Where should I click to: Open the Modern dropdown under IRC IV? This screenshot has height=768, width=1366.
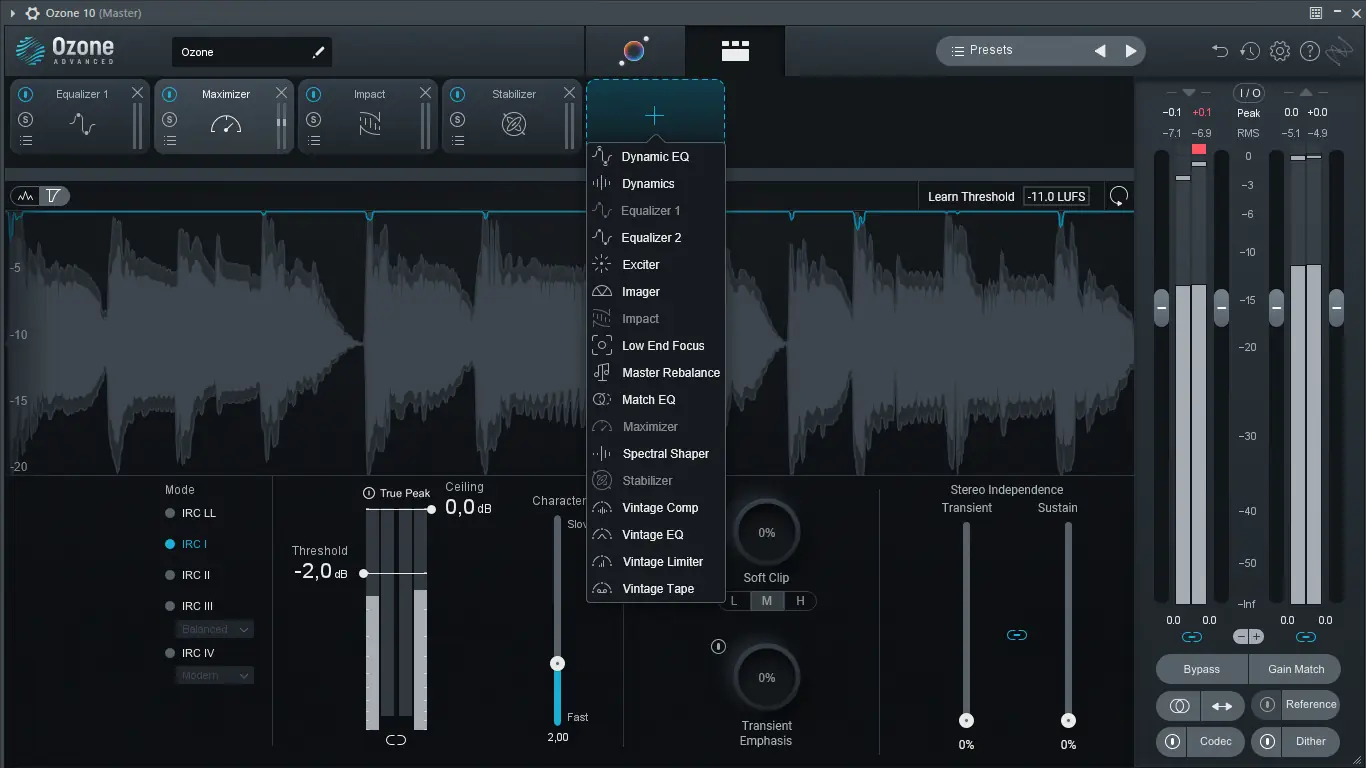coord(213,675)
